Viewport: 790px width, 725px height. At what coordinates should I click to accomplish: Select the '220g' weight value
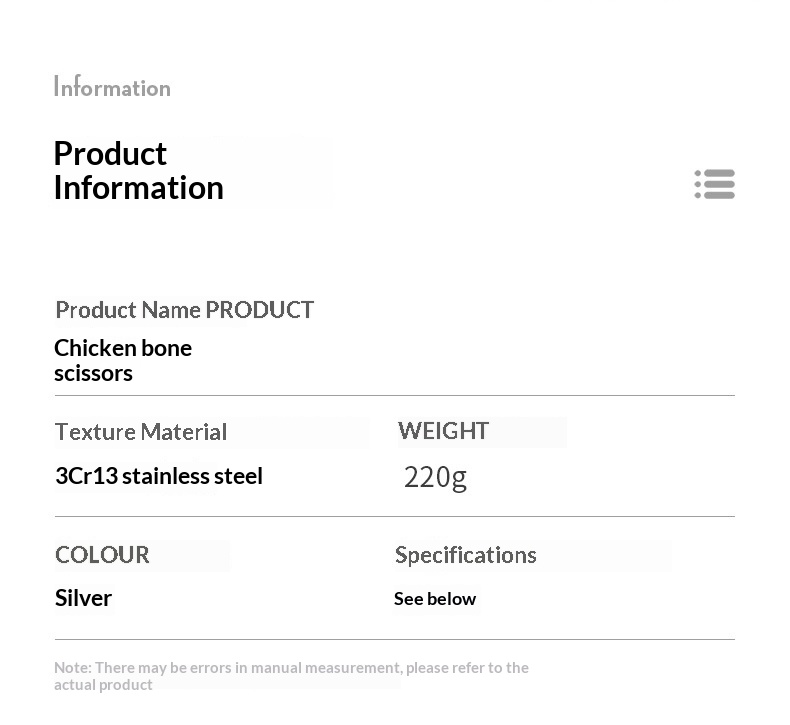click(435, 477)
